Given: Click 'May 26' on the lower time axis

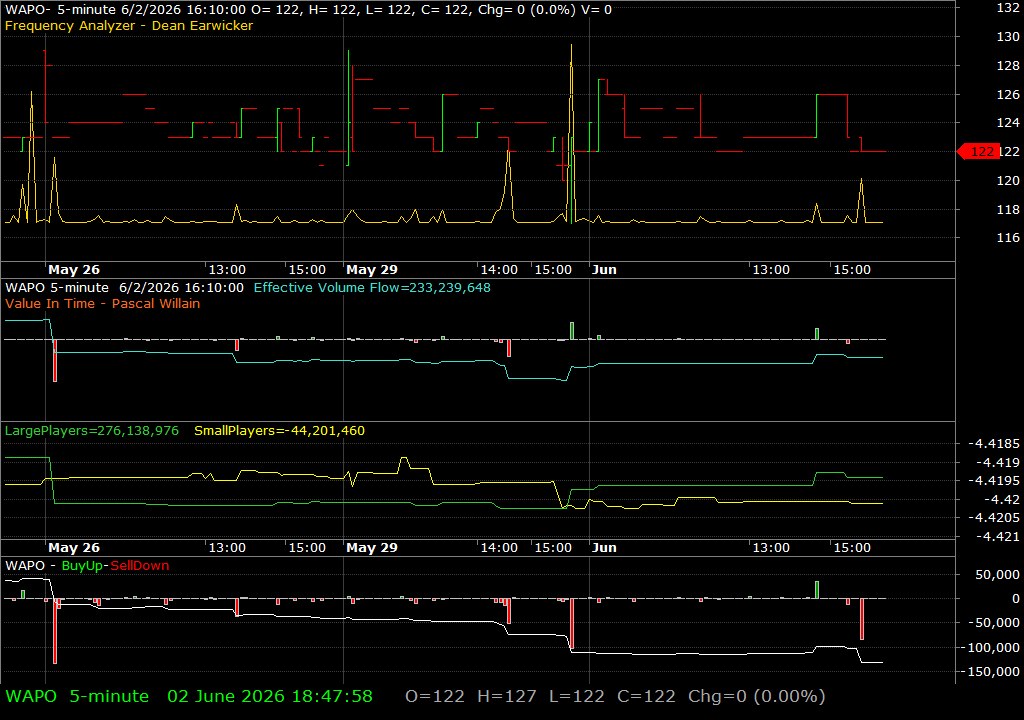Looking at the screenshot, I should tap(74, 548).
